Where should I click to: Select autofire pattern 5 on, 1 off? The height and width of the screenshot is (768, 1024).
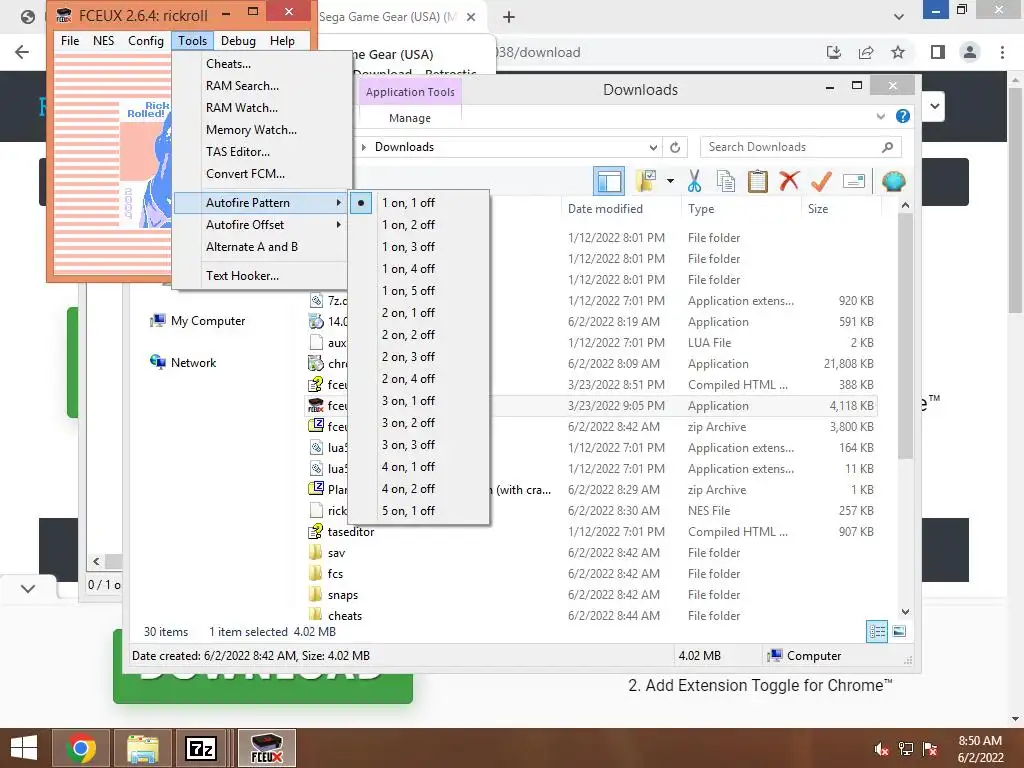click(x=419, y=511)
